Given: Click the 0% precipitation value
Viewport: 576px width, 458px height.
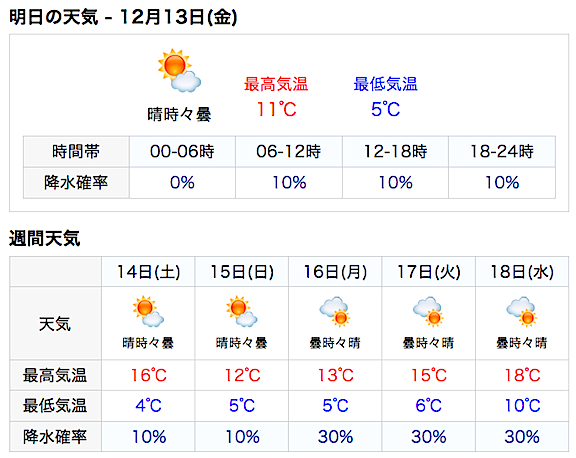Looking at the screenshot, I should [182, 183].
